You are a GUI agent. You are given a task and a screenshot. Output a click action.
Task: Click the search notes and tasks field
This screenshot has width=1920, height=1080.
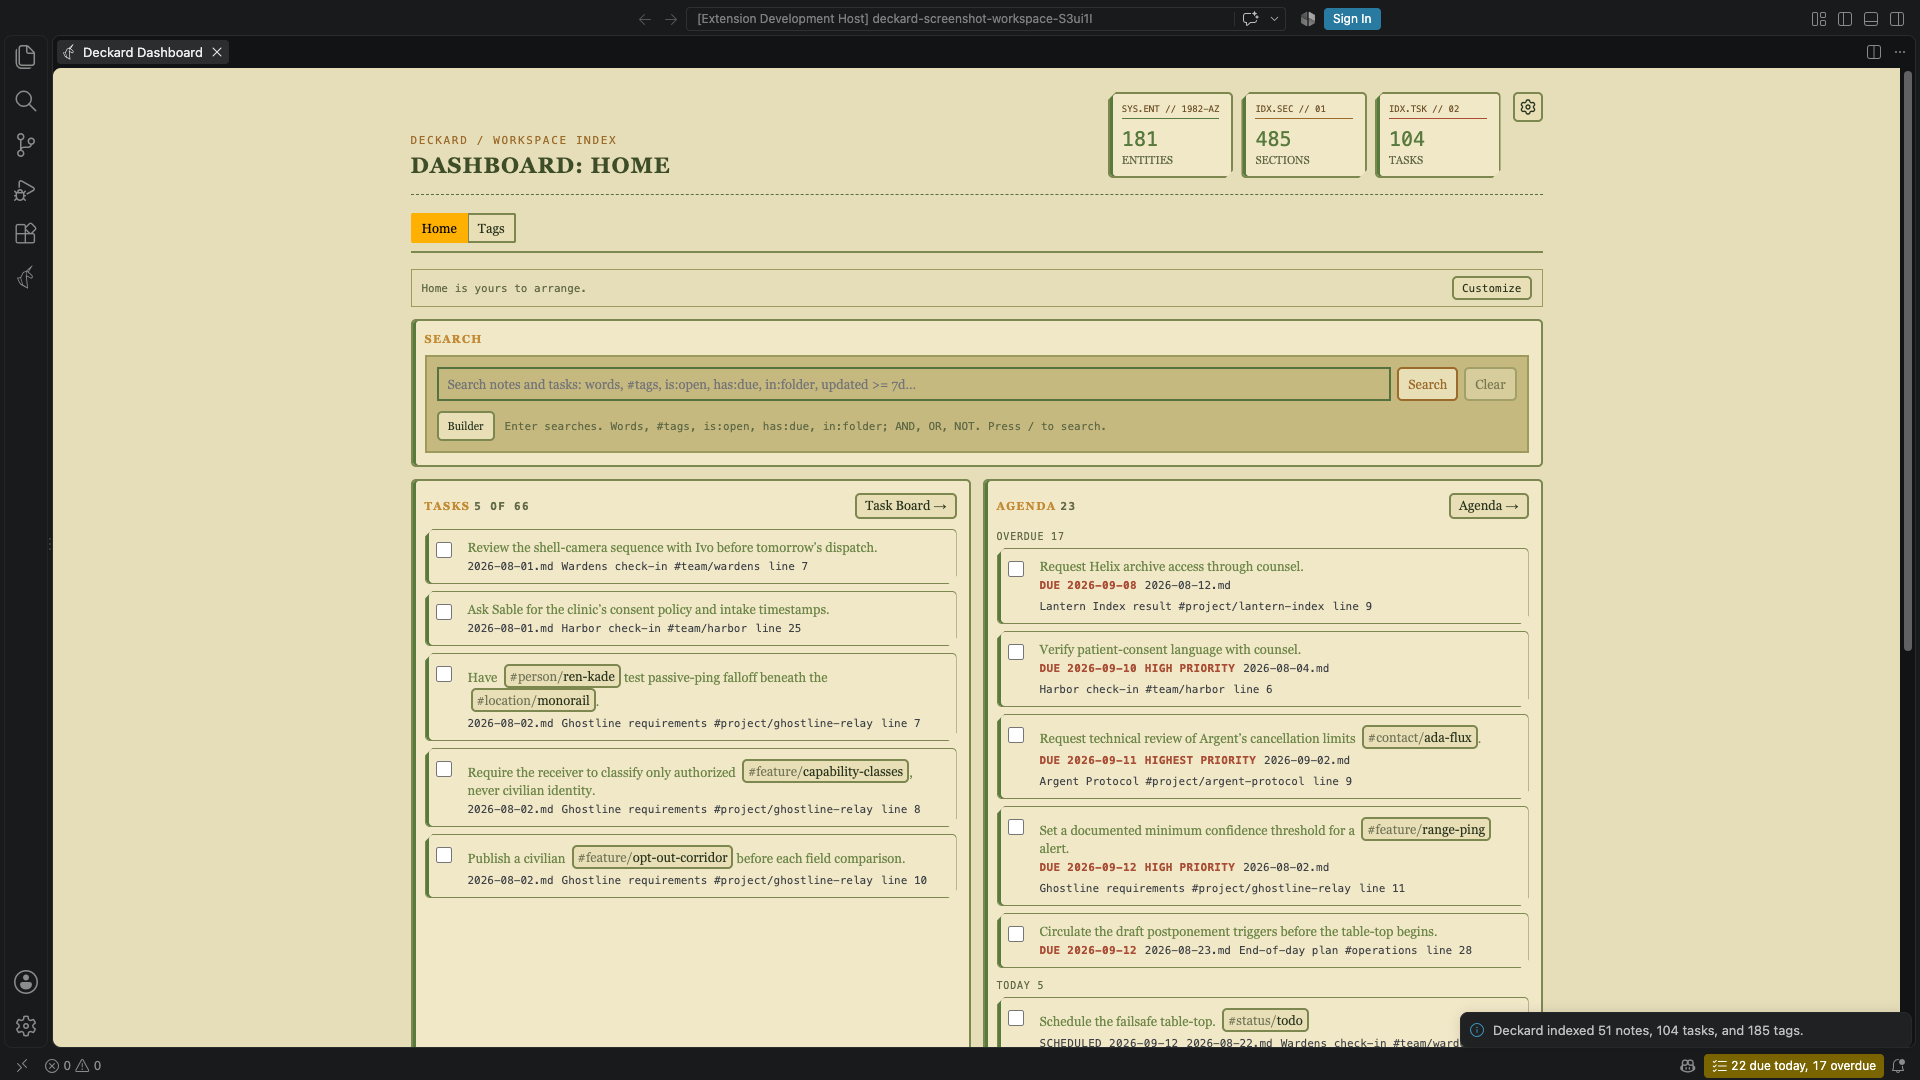pyautogui.click(x=913, y=384)
